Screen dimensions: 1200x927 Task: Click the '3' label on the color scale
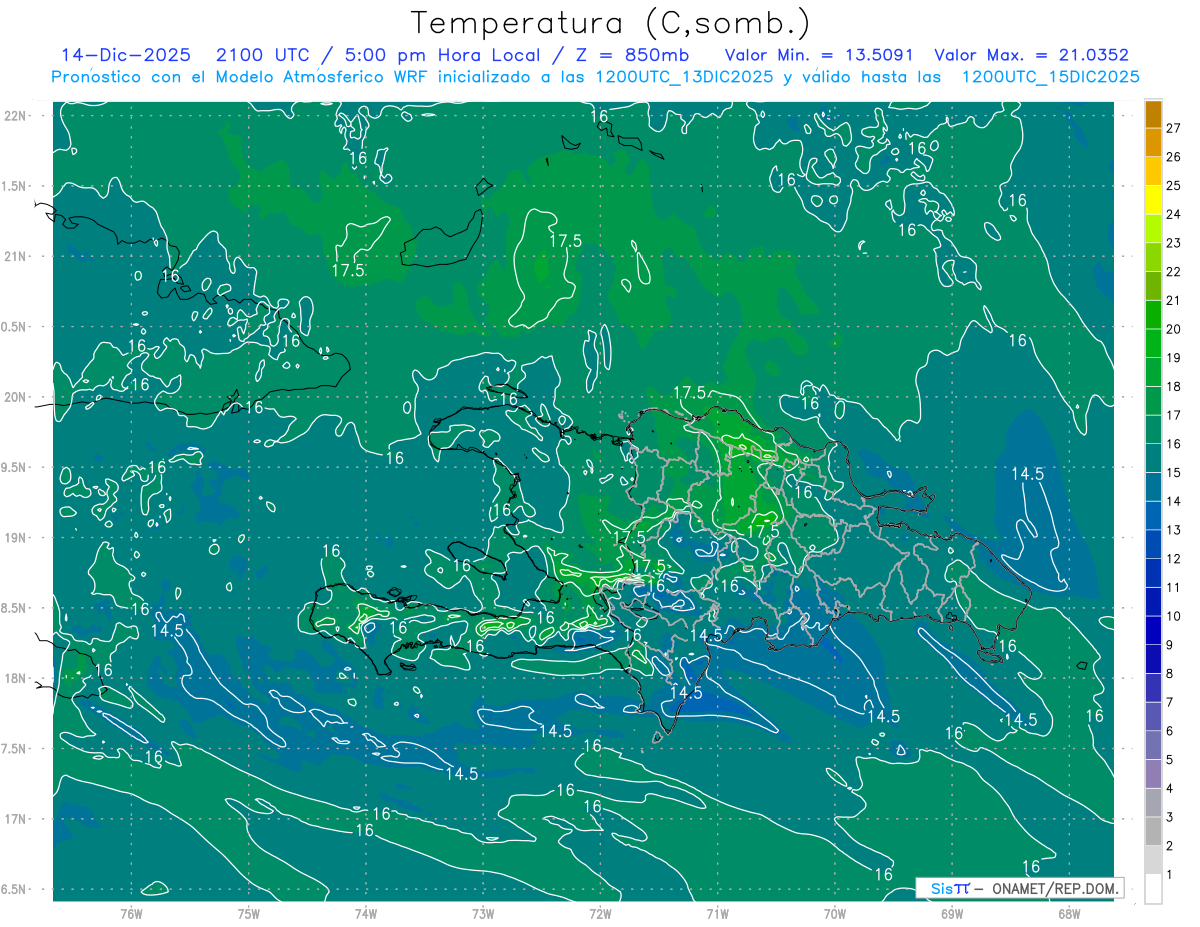tap(1170, 817)
